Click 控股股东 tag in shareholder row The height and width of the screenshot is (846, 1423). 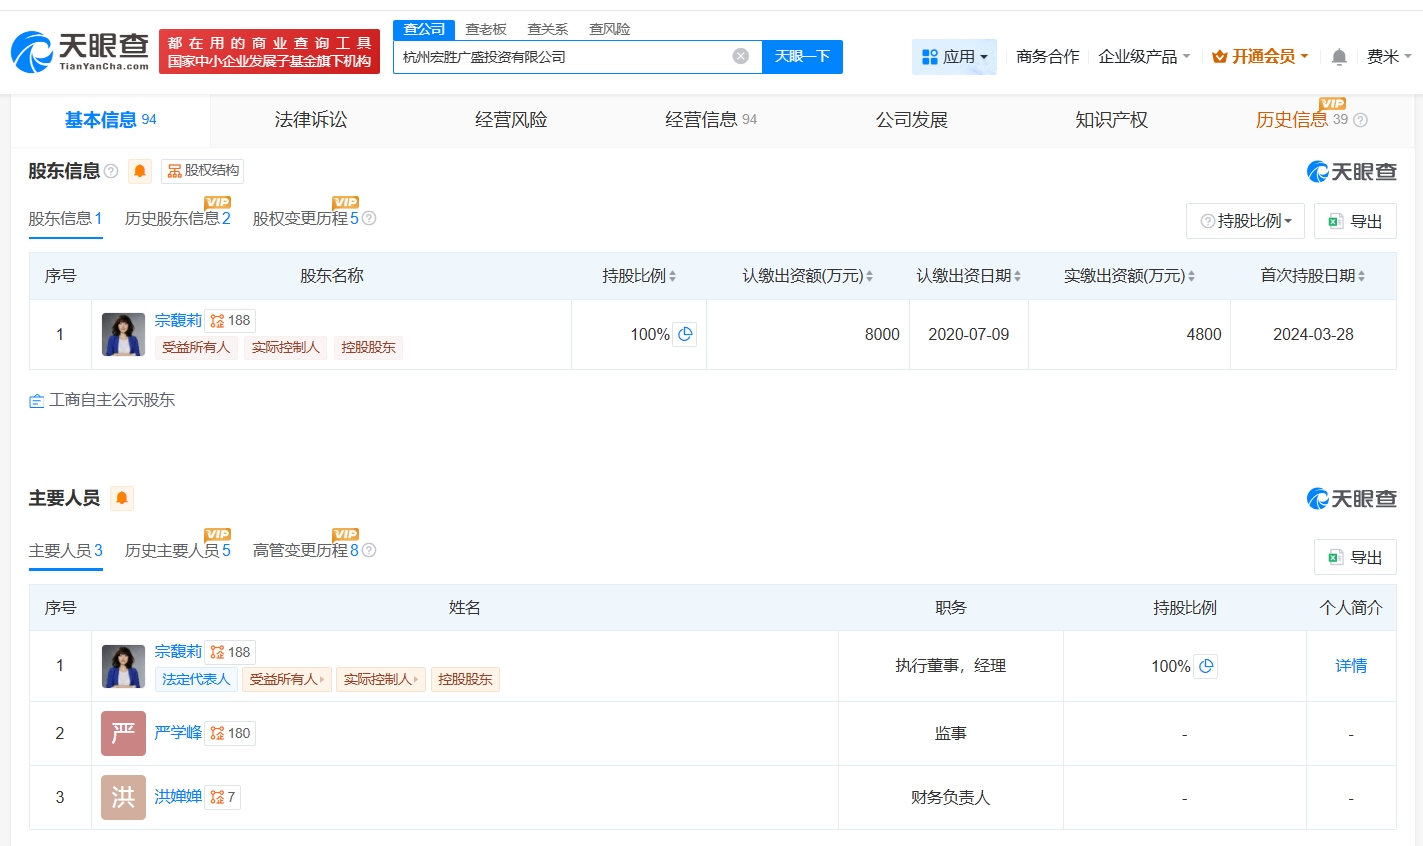[368, 348]
